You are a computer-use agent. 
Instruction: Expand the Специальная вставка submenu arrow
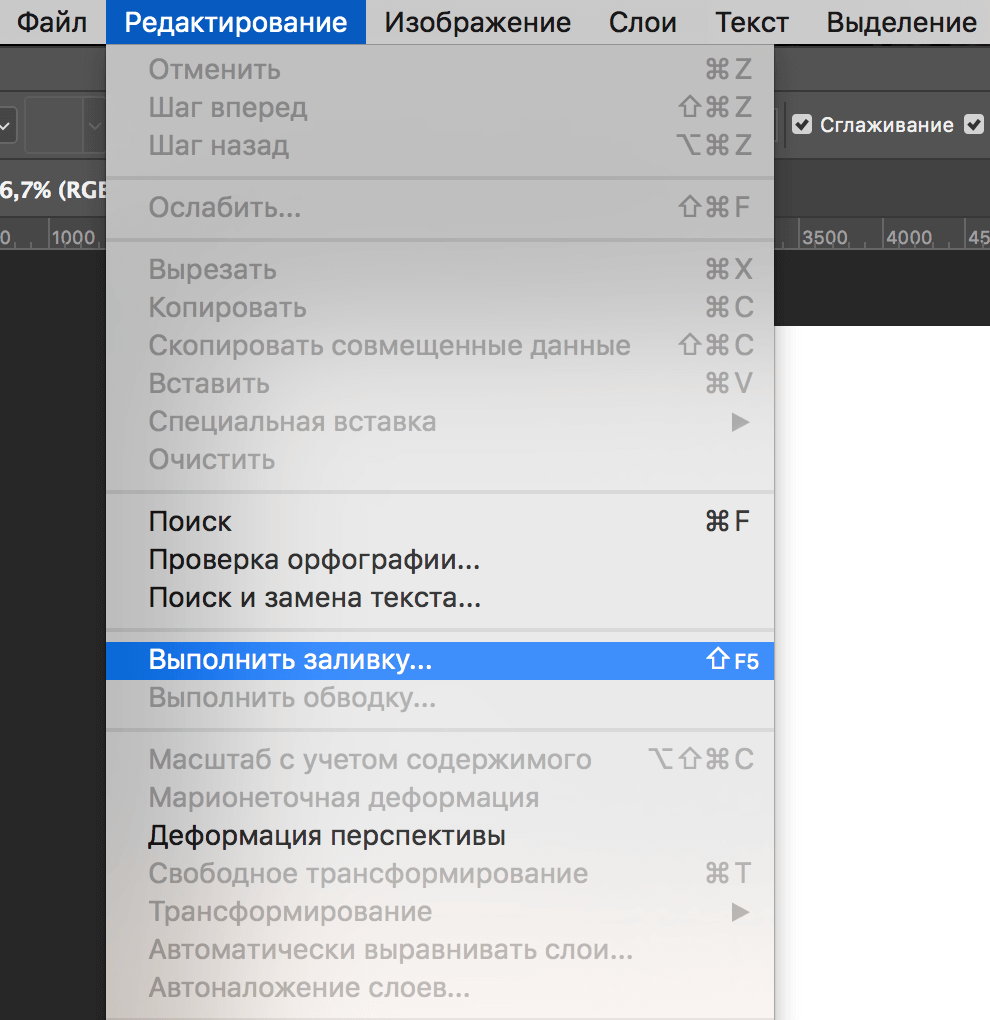(740, 422)
